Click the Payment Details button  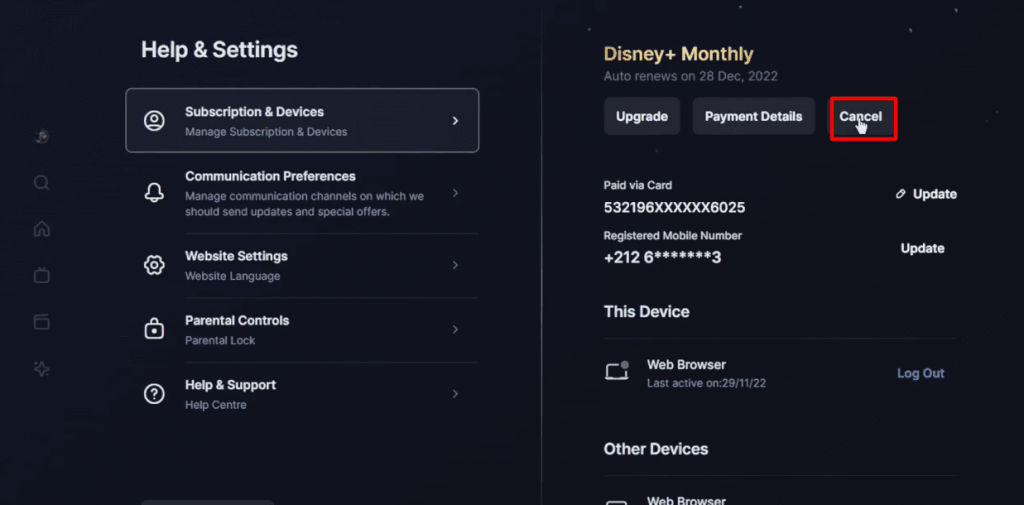pos(754,116)
